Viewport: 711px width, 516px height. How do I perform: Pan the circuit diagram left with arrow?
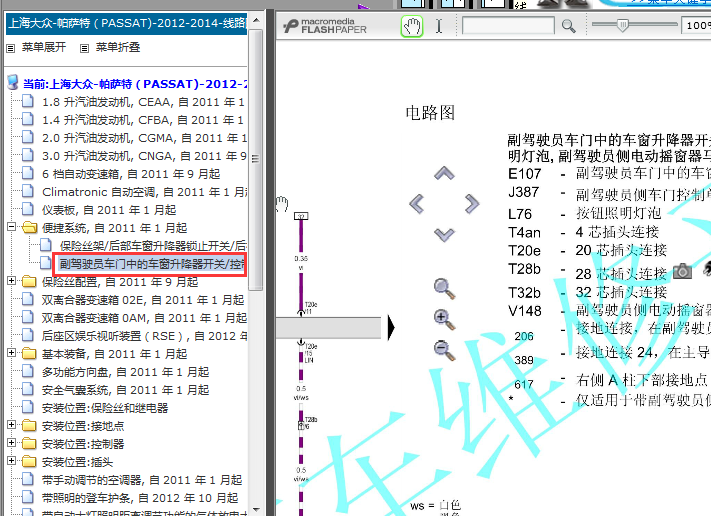417,204
